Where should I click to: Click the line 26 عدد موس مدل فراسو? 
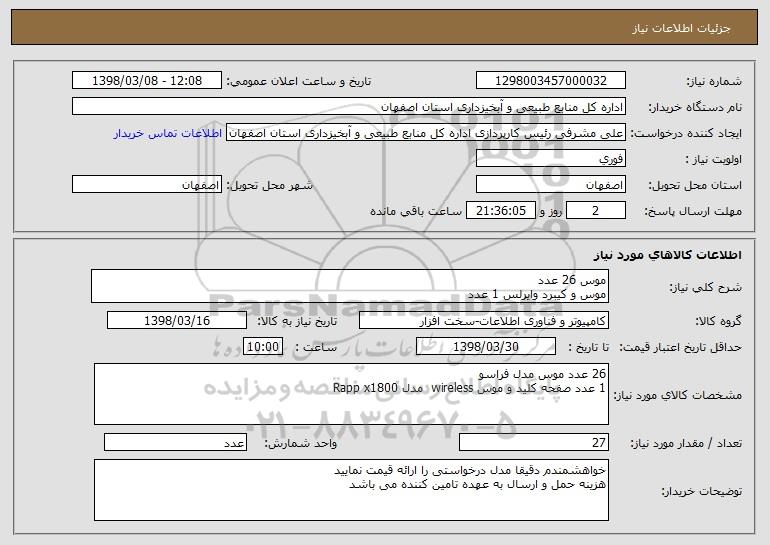tap(542, 374)
